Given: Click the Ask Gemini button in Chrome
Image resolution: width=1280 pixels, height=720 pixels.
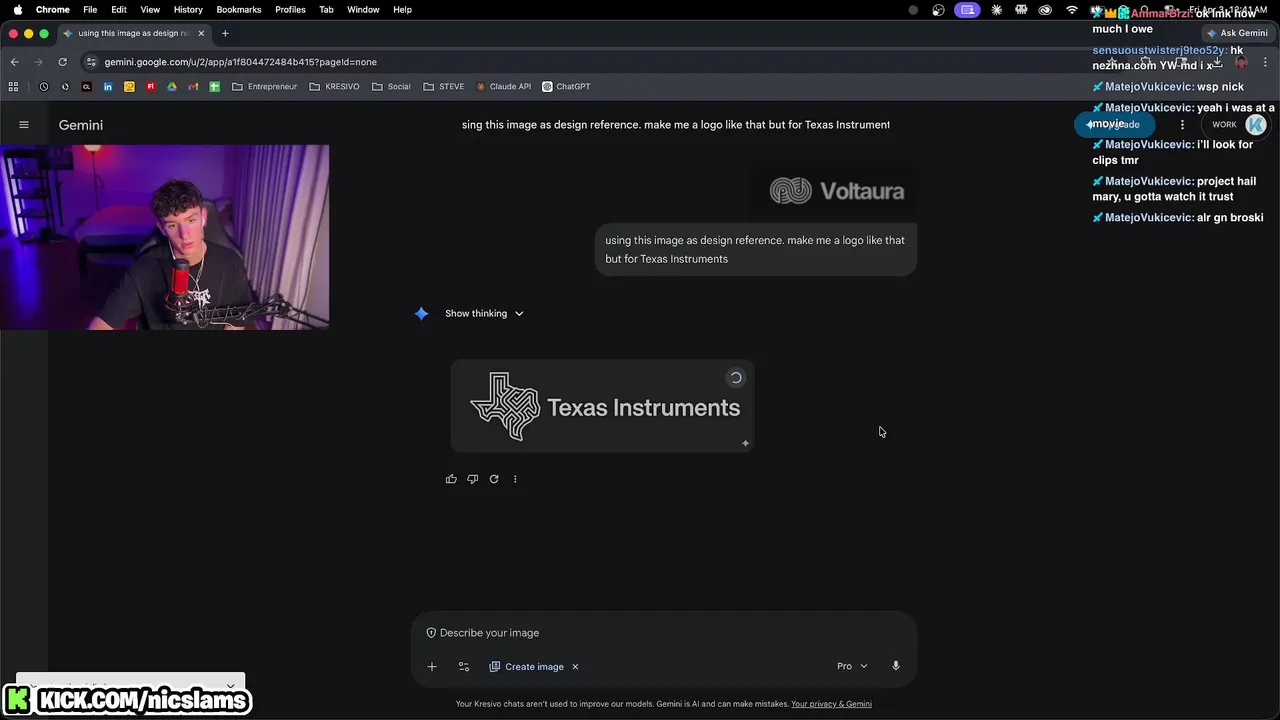Looking at the screenshot, I should point(1237,33).
